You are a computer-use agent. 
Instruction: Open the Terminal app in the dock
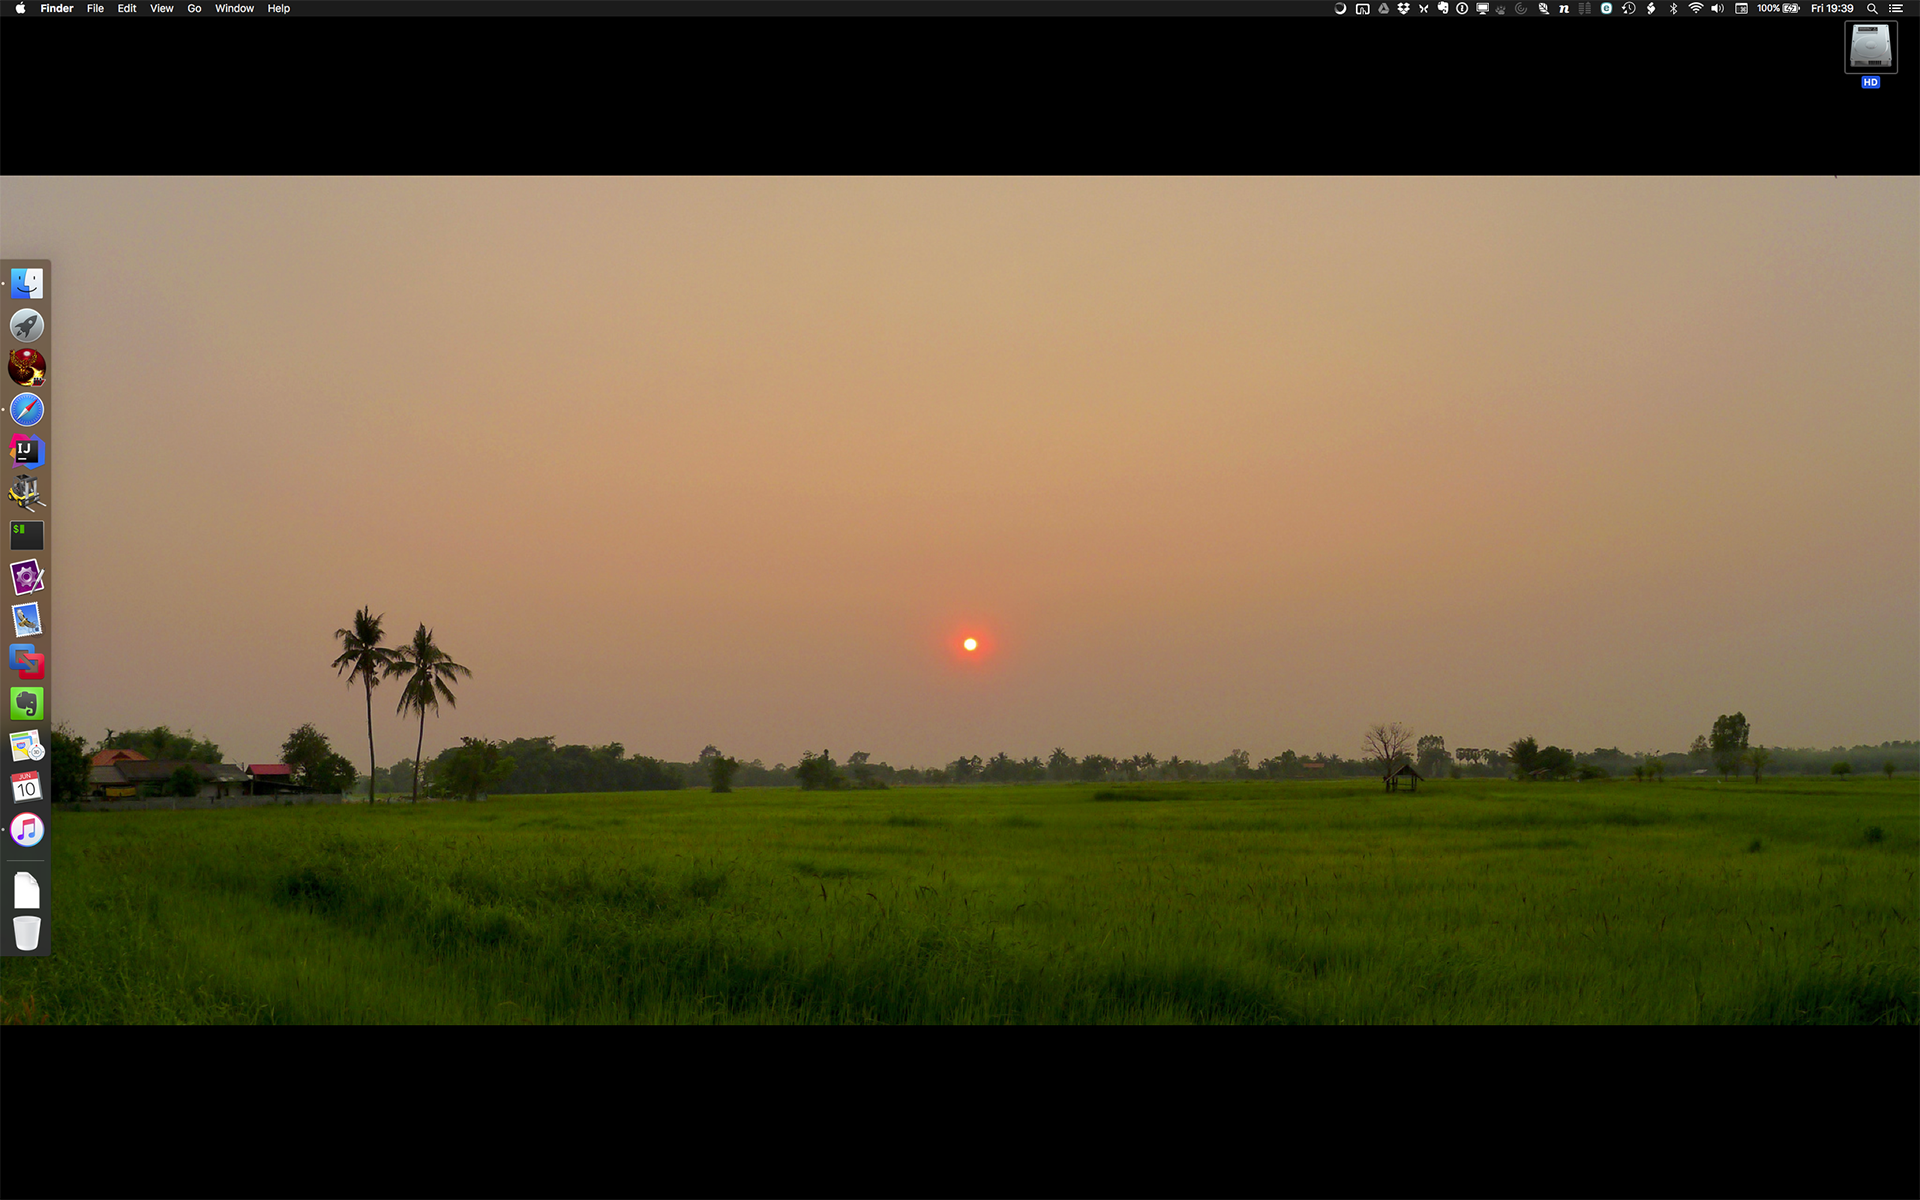27,535
